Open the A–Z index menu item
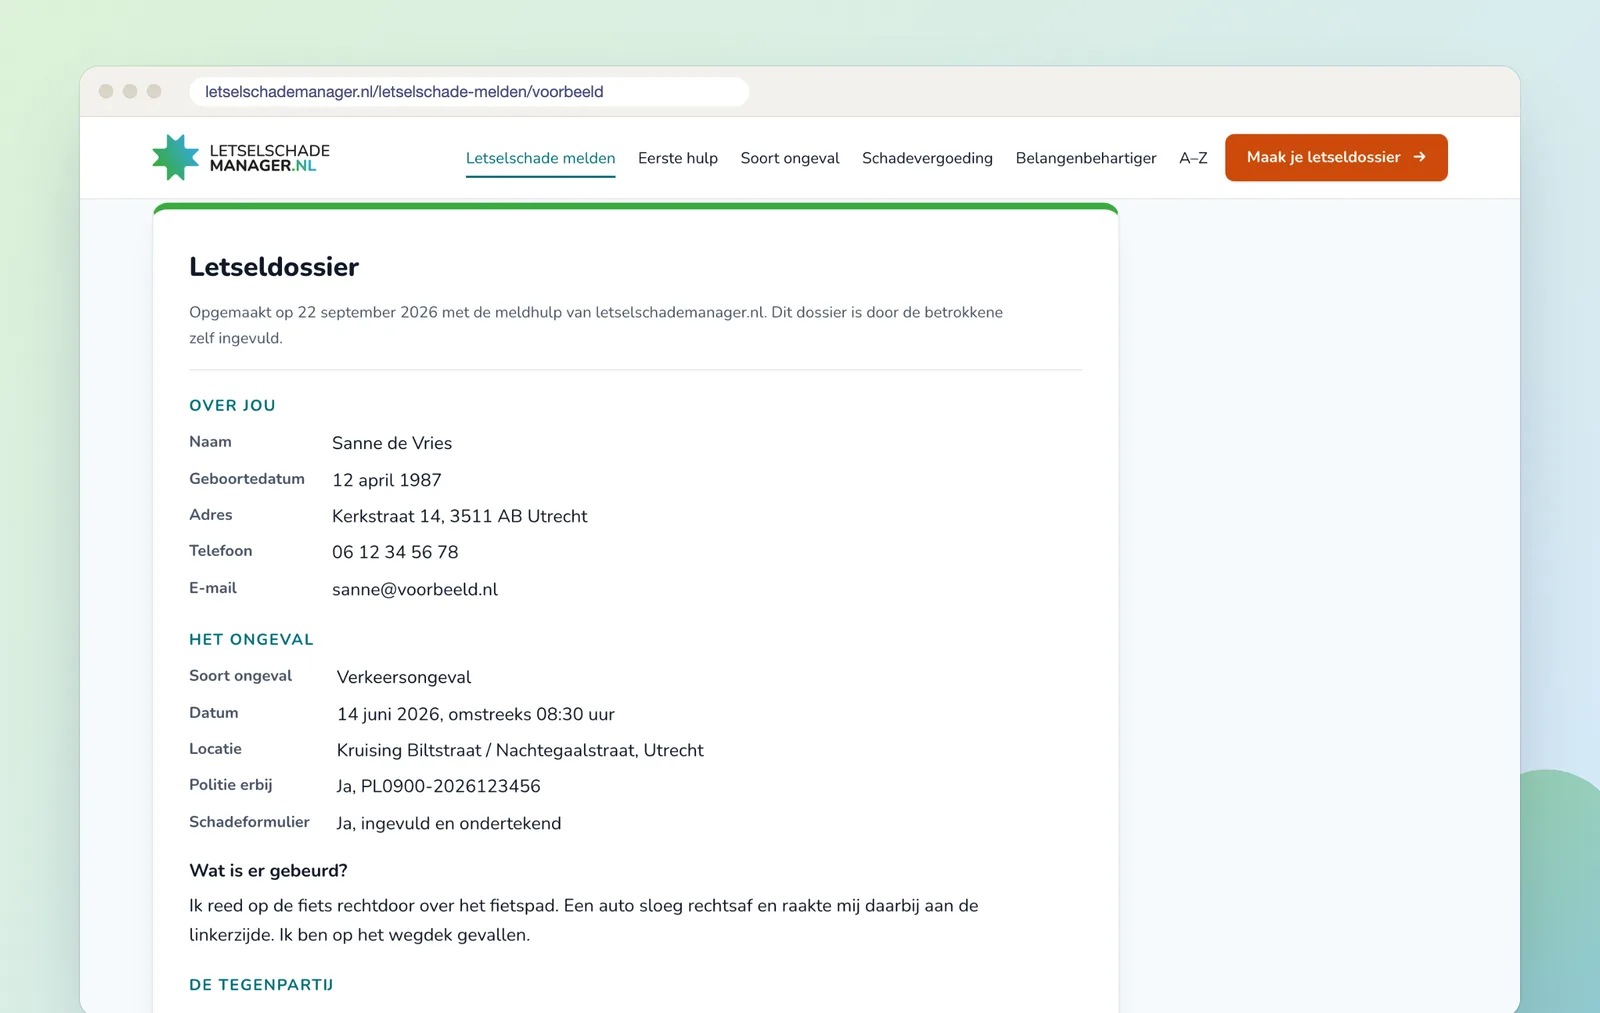Viewport: 1600px width, 1013px height. (1193, 158)
